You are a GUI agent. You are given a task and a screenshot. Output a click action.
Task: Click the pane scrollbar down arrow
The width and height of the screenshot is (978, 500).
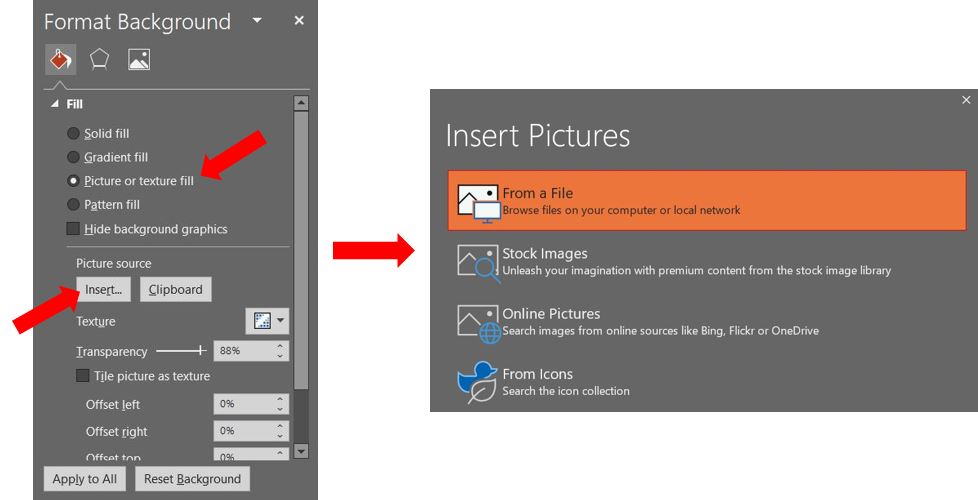pos(301,451)
